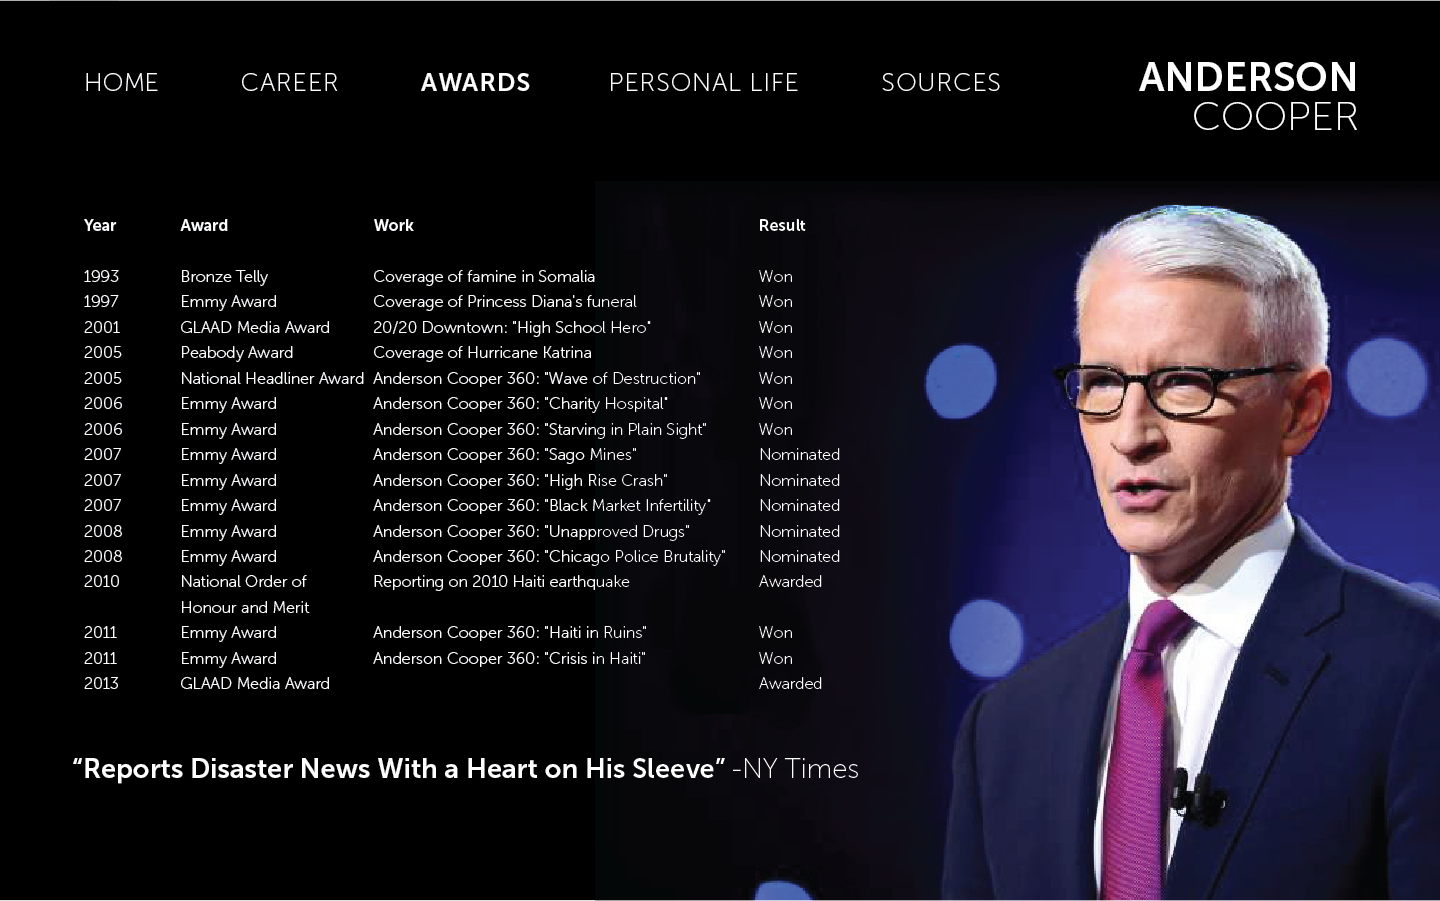Select the 2001 GLAAD Media Award entry

255,327
